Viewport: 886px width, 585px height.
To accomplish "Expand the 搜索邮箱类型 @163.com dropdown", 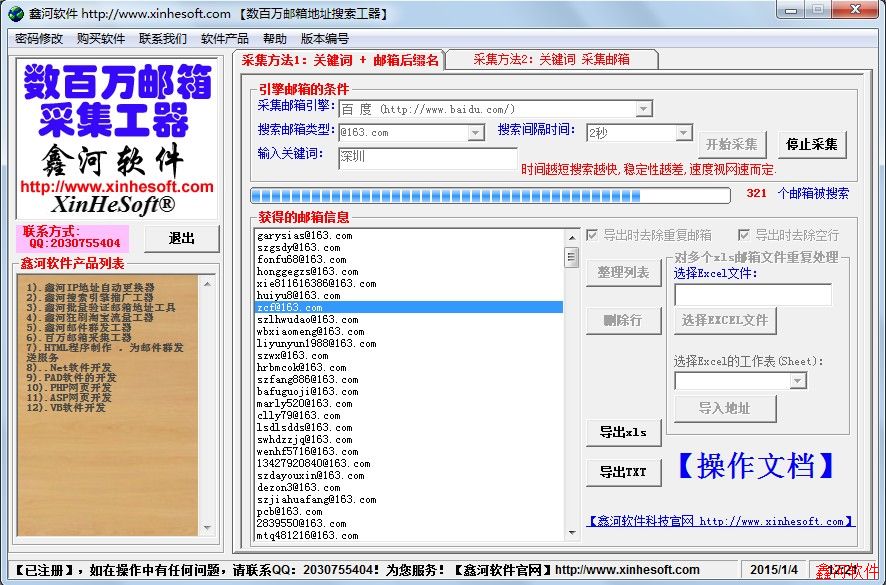I will click(x=476, y=133).
